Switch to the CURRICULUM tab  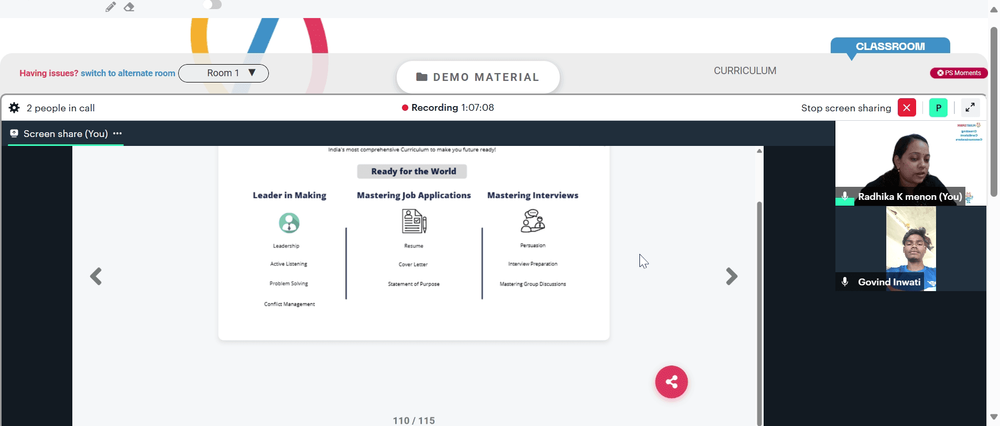click(745, 71)
